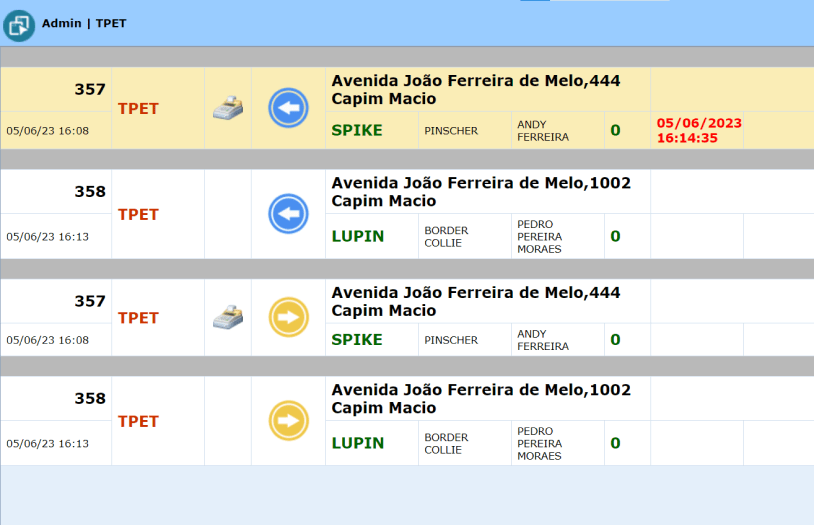This screenshot has width=814, height=525.
Task: Click cash register icon beside the yellow arrow
Action: pyautogui.click(x=228, y=318)
